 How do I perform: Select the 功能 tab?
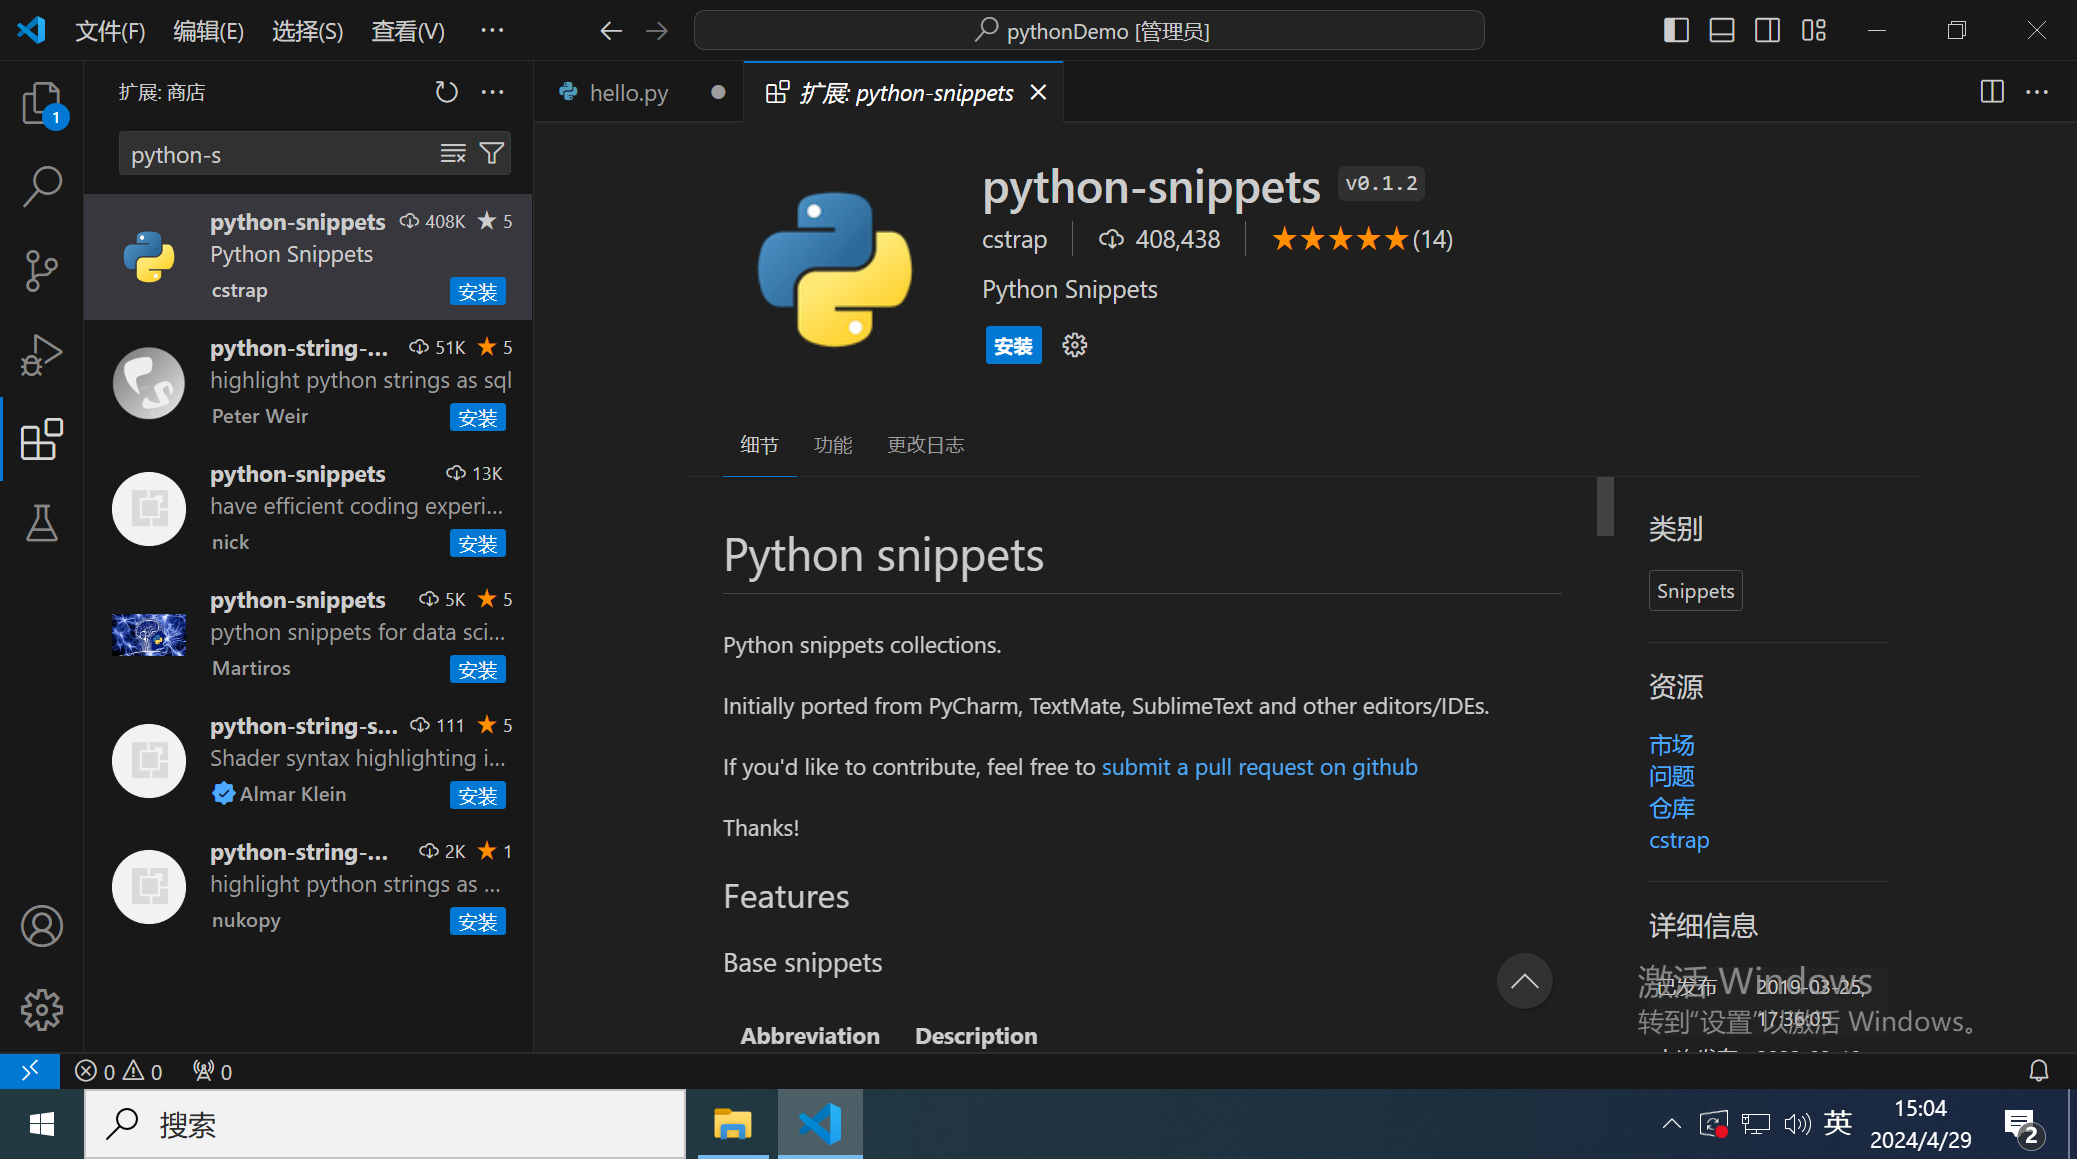tap(833, 445)
